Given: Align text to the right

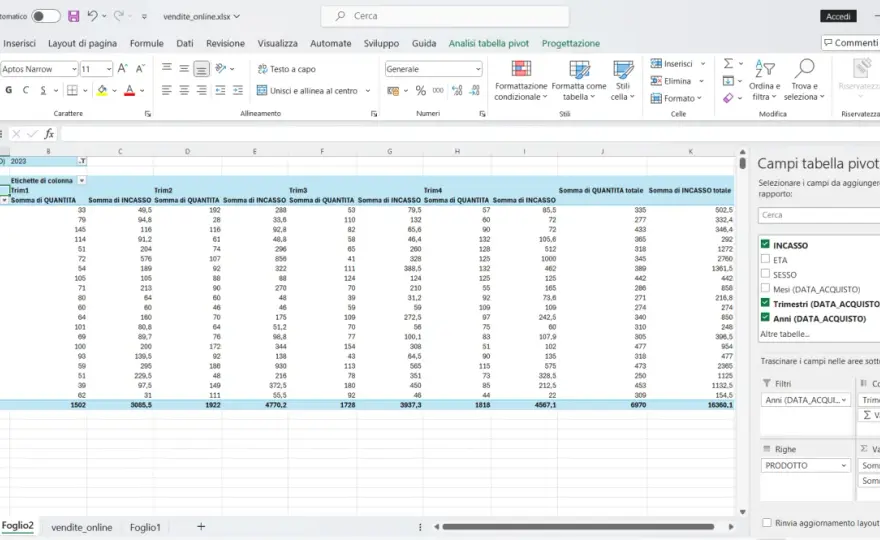Looking at the screenshot, I should (201, 90).
